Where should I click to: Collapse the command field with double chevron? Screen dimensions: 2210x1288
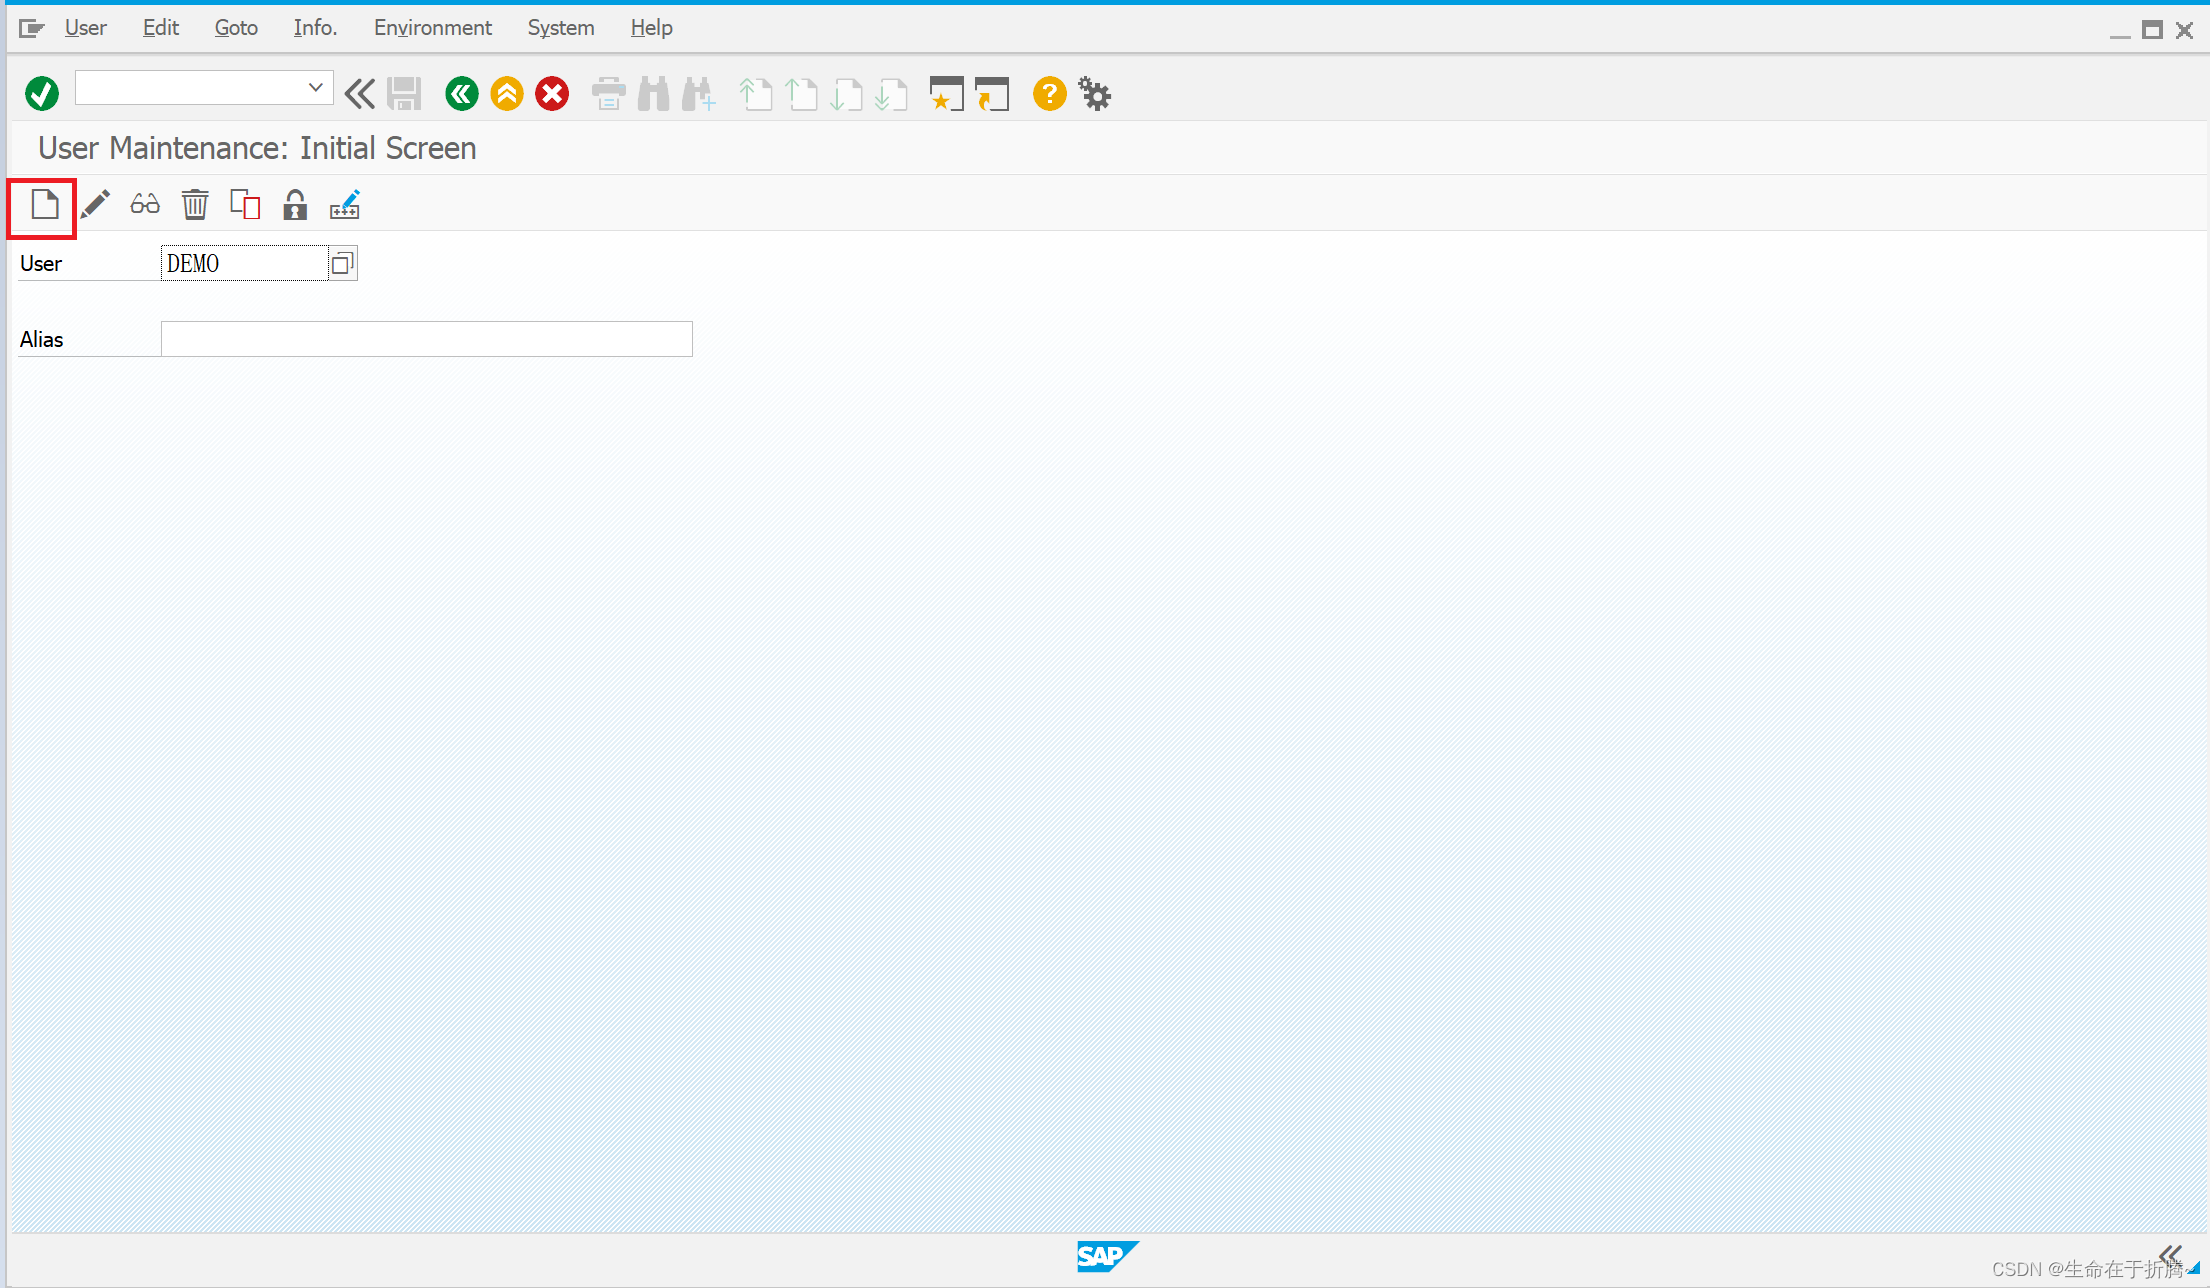tap(360, 94)
